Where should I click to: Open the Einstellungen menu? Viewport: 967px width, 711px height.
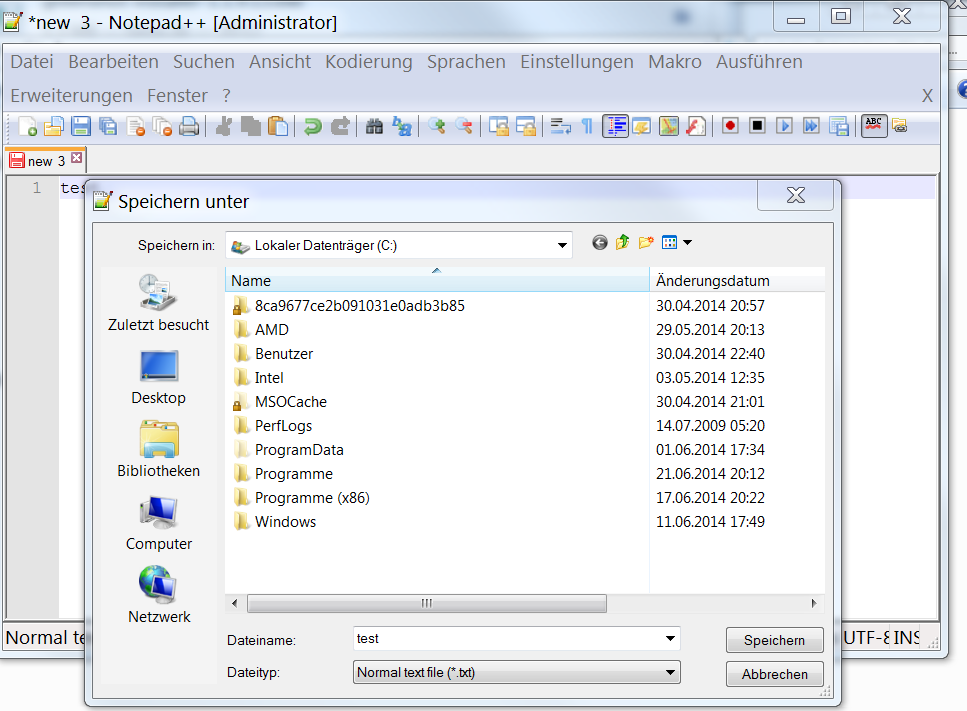pos(577,62)
